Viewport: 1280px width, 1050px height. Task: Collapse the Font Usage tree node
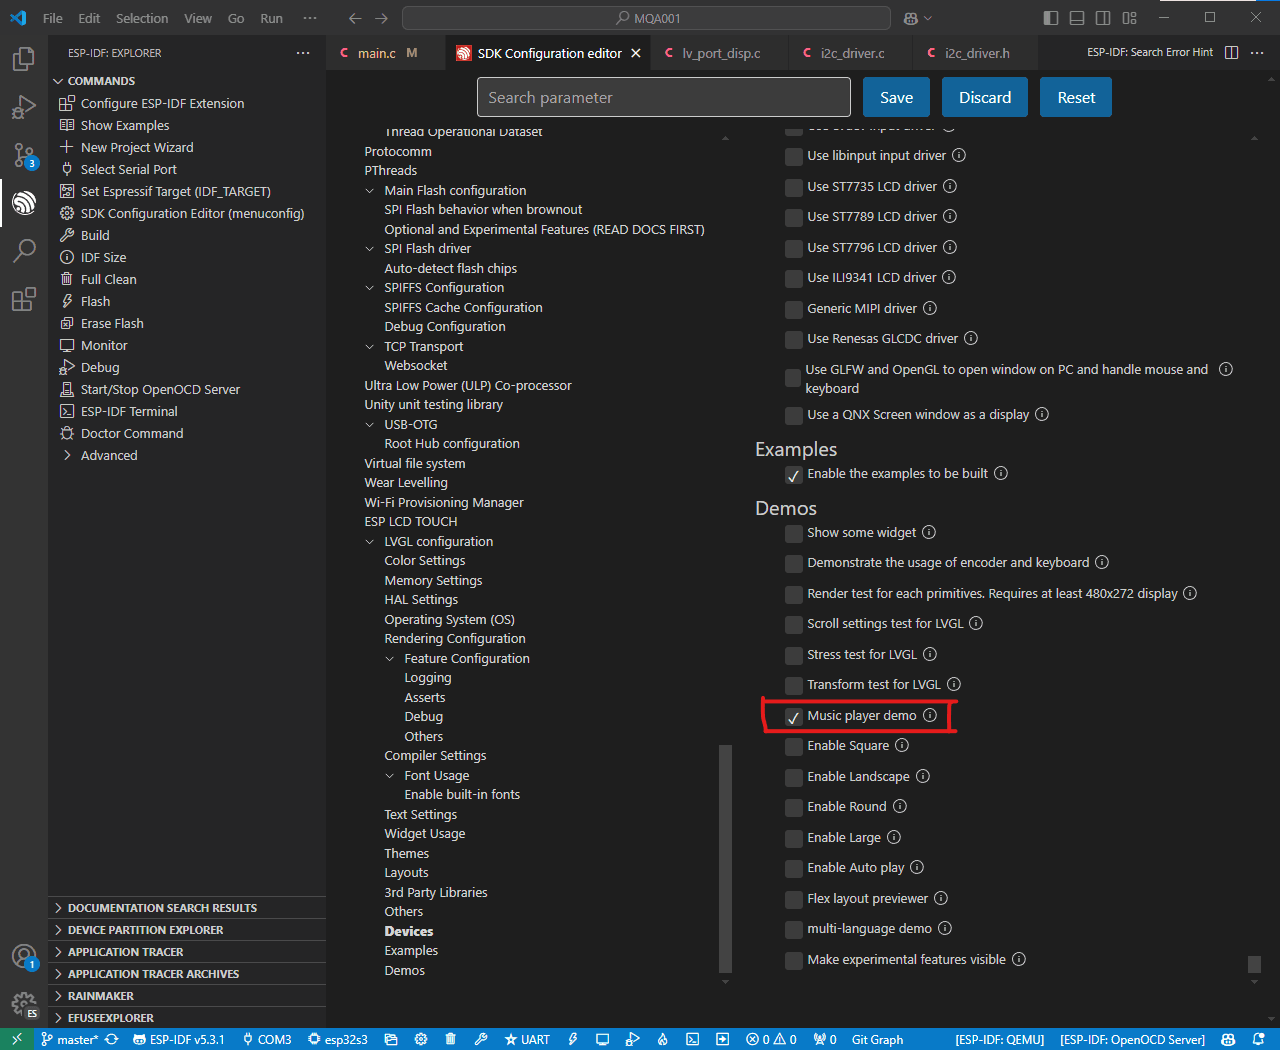pos(390,776)
